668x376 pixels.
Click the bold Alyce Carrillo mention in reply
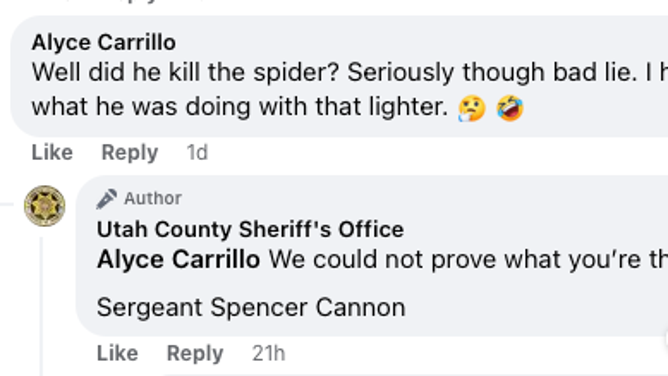click(179, 259)
